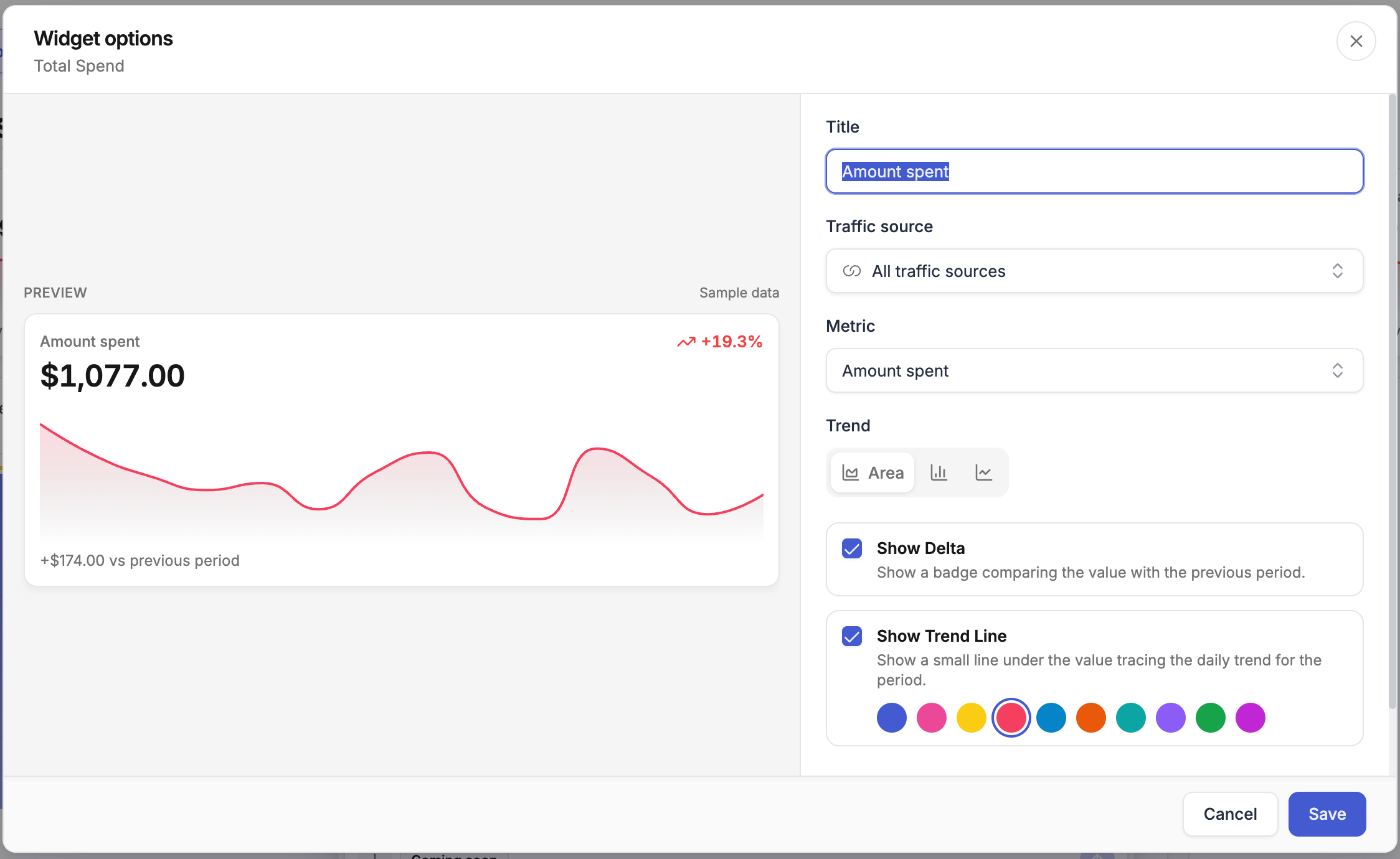Click the +19.3% delta badge
The image size is (1400, 859).
pos(720,342)
